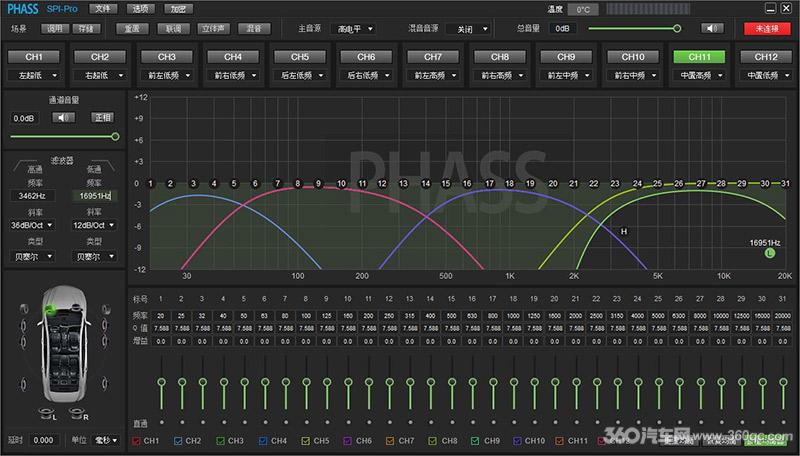This screenshot has width=800, height=456.
Task: Toggle the CH2 curve checkbox
Action: coord(178,441)
